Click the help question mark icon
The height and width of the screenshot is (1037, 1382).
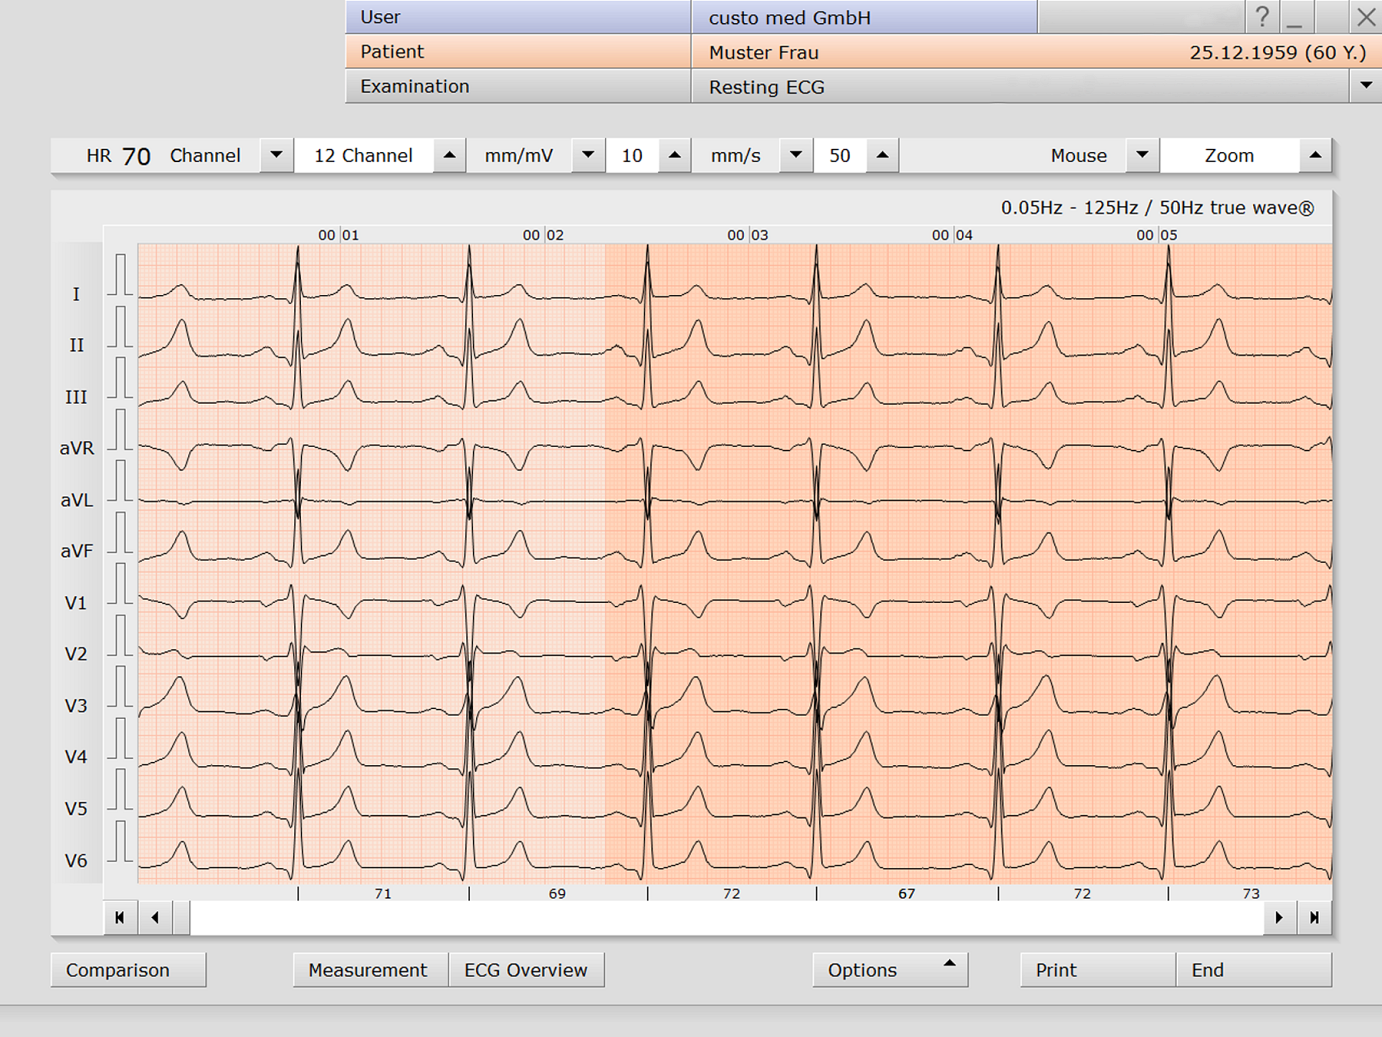pyautogui.click(x=1262, y=17)
